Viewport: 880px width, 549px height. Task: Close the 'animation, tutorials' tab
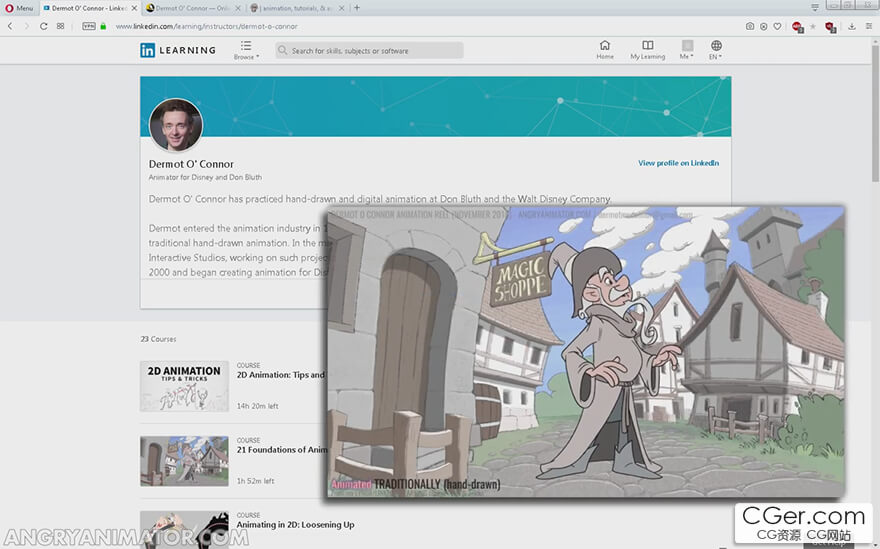coord(341,8)
